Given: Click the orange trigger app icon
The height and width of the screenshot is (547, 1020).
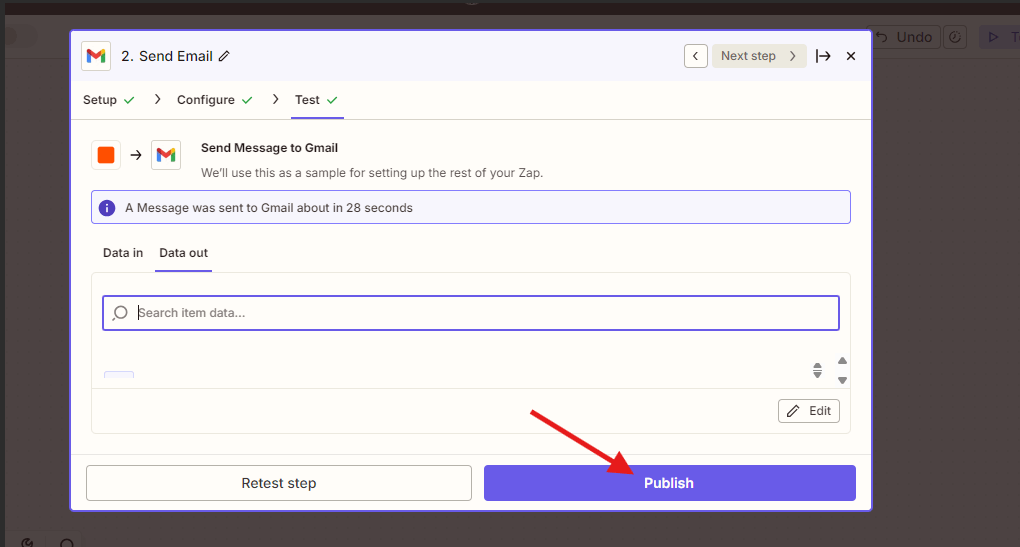Looking at the screenshot, I should (x=106, y=155).
